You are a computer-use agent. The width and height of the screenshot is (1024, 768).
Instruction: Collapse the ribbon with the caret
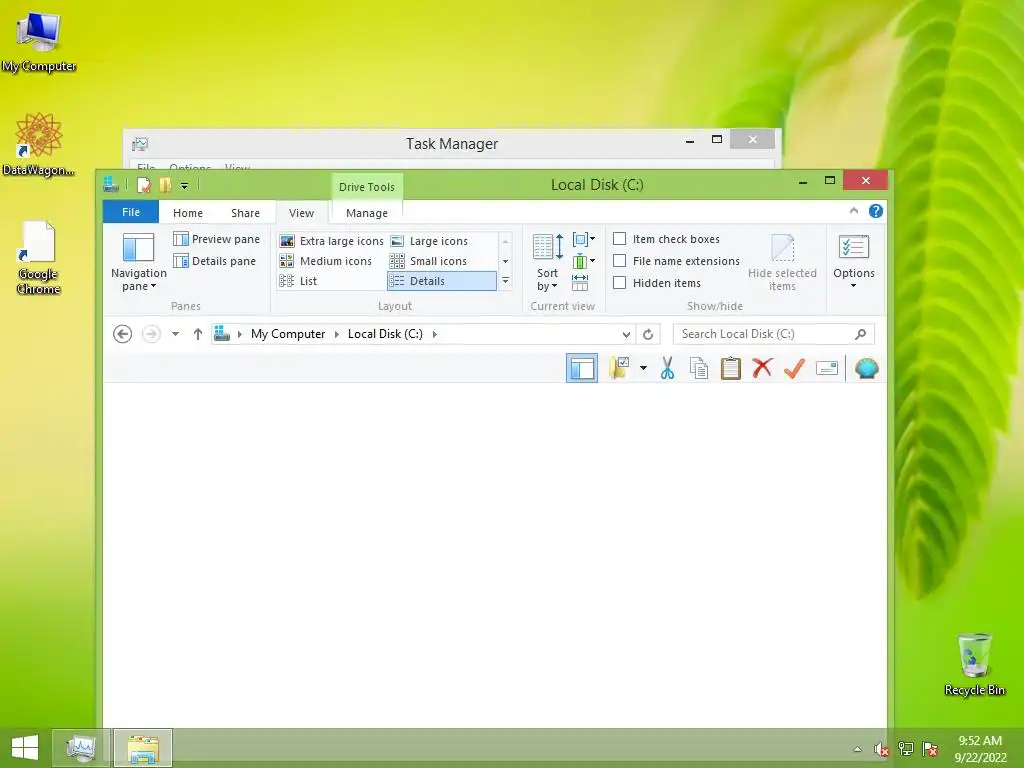854,210
